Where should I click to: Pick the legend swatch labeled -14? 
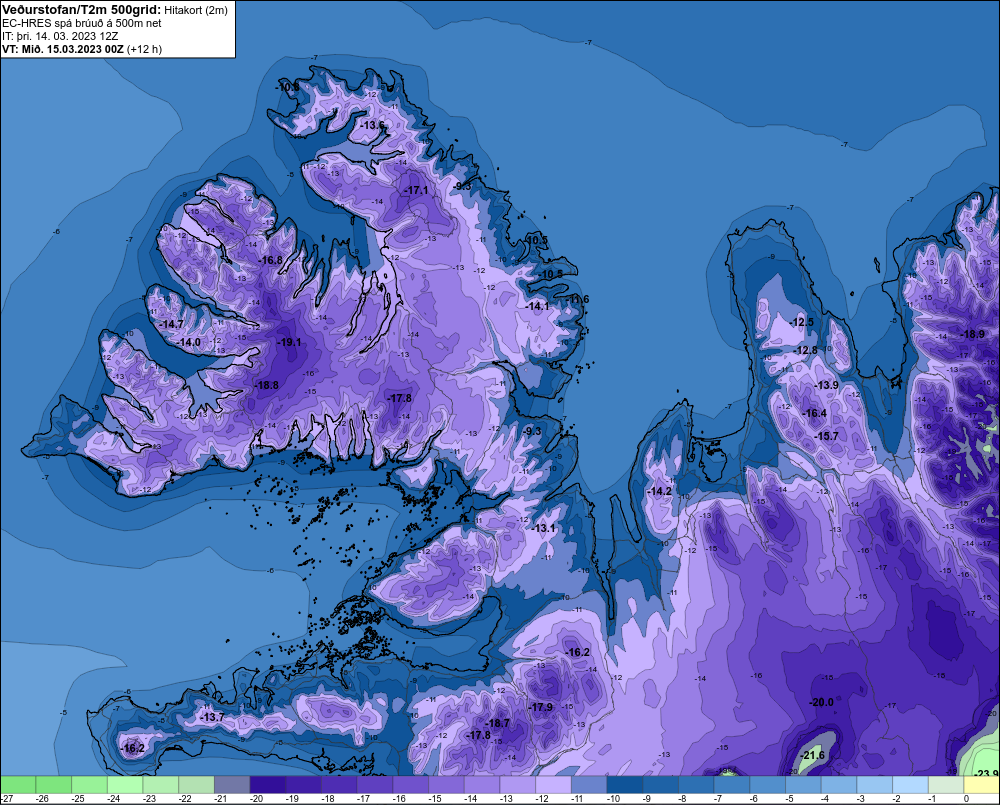[x=482, y=785]
